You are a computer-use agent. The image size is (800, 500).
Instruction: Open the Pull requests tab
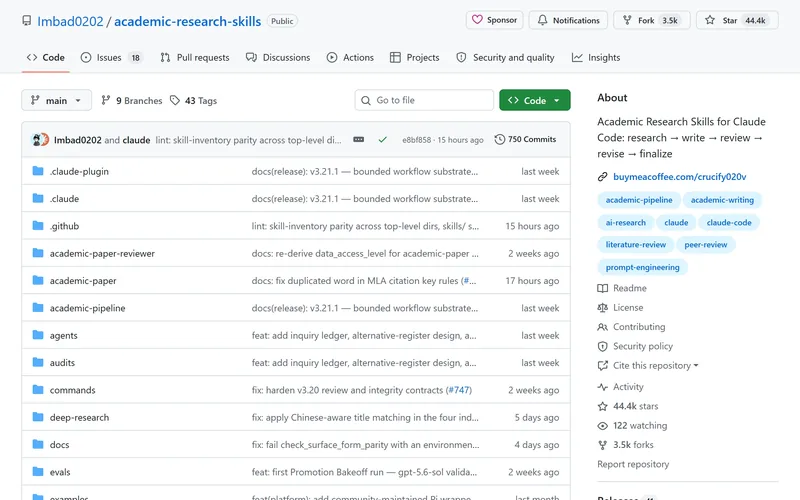click(195, 57)
